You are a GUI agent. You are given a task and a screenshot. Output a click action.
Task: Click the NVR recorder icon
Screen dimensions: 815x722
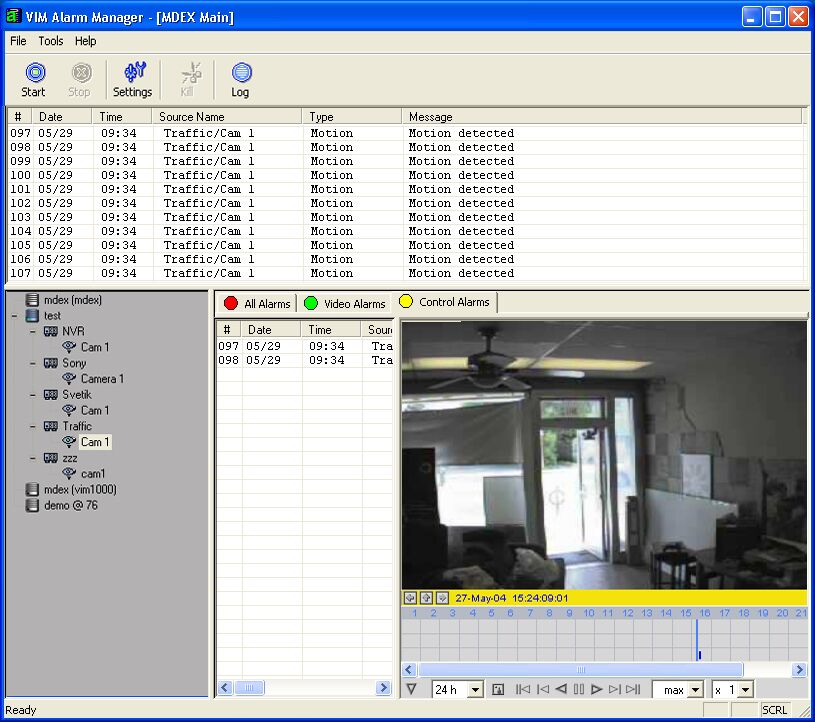(50, 331)
